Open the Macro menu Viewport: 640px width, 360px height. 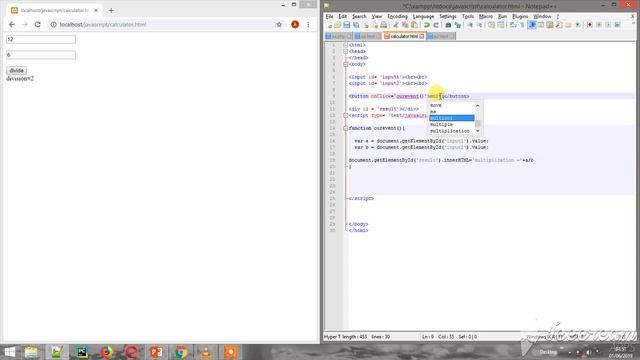[486, 16]
